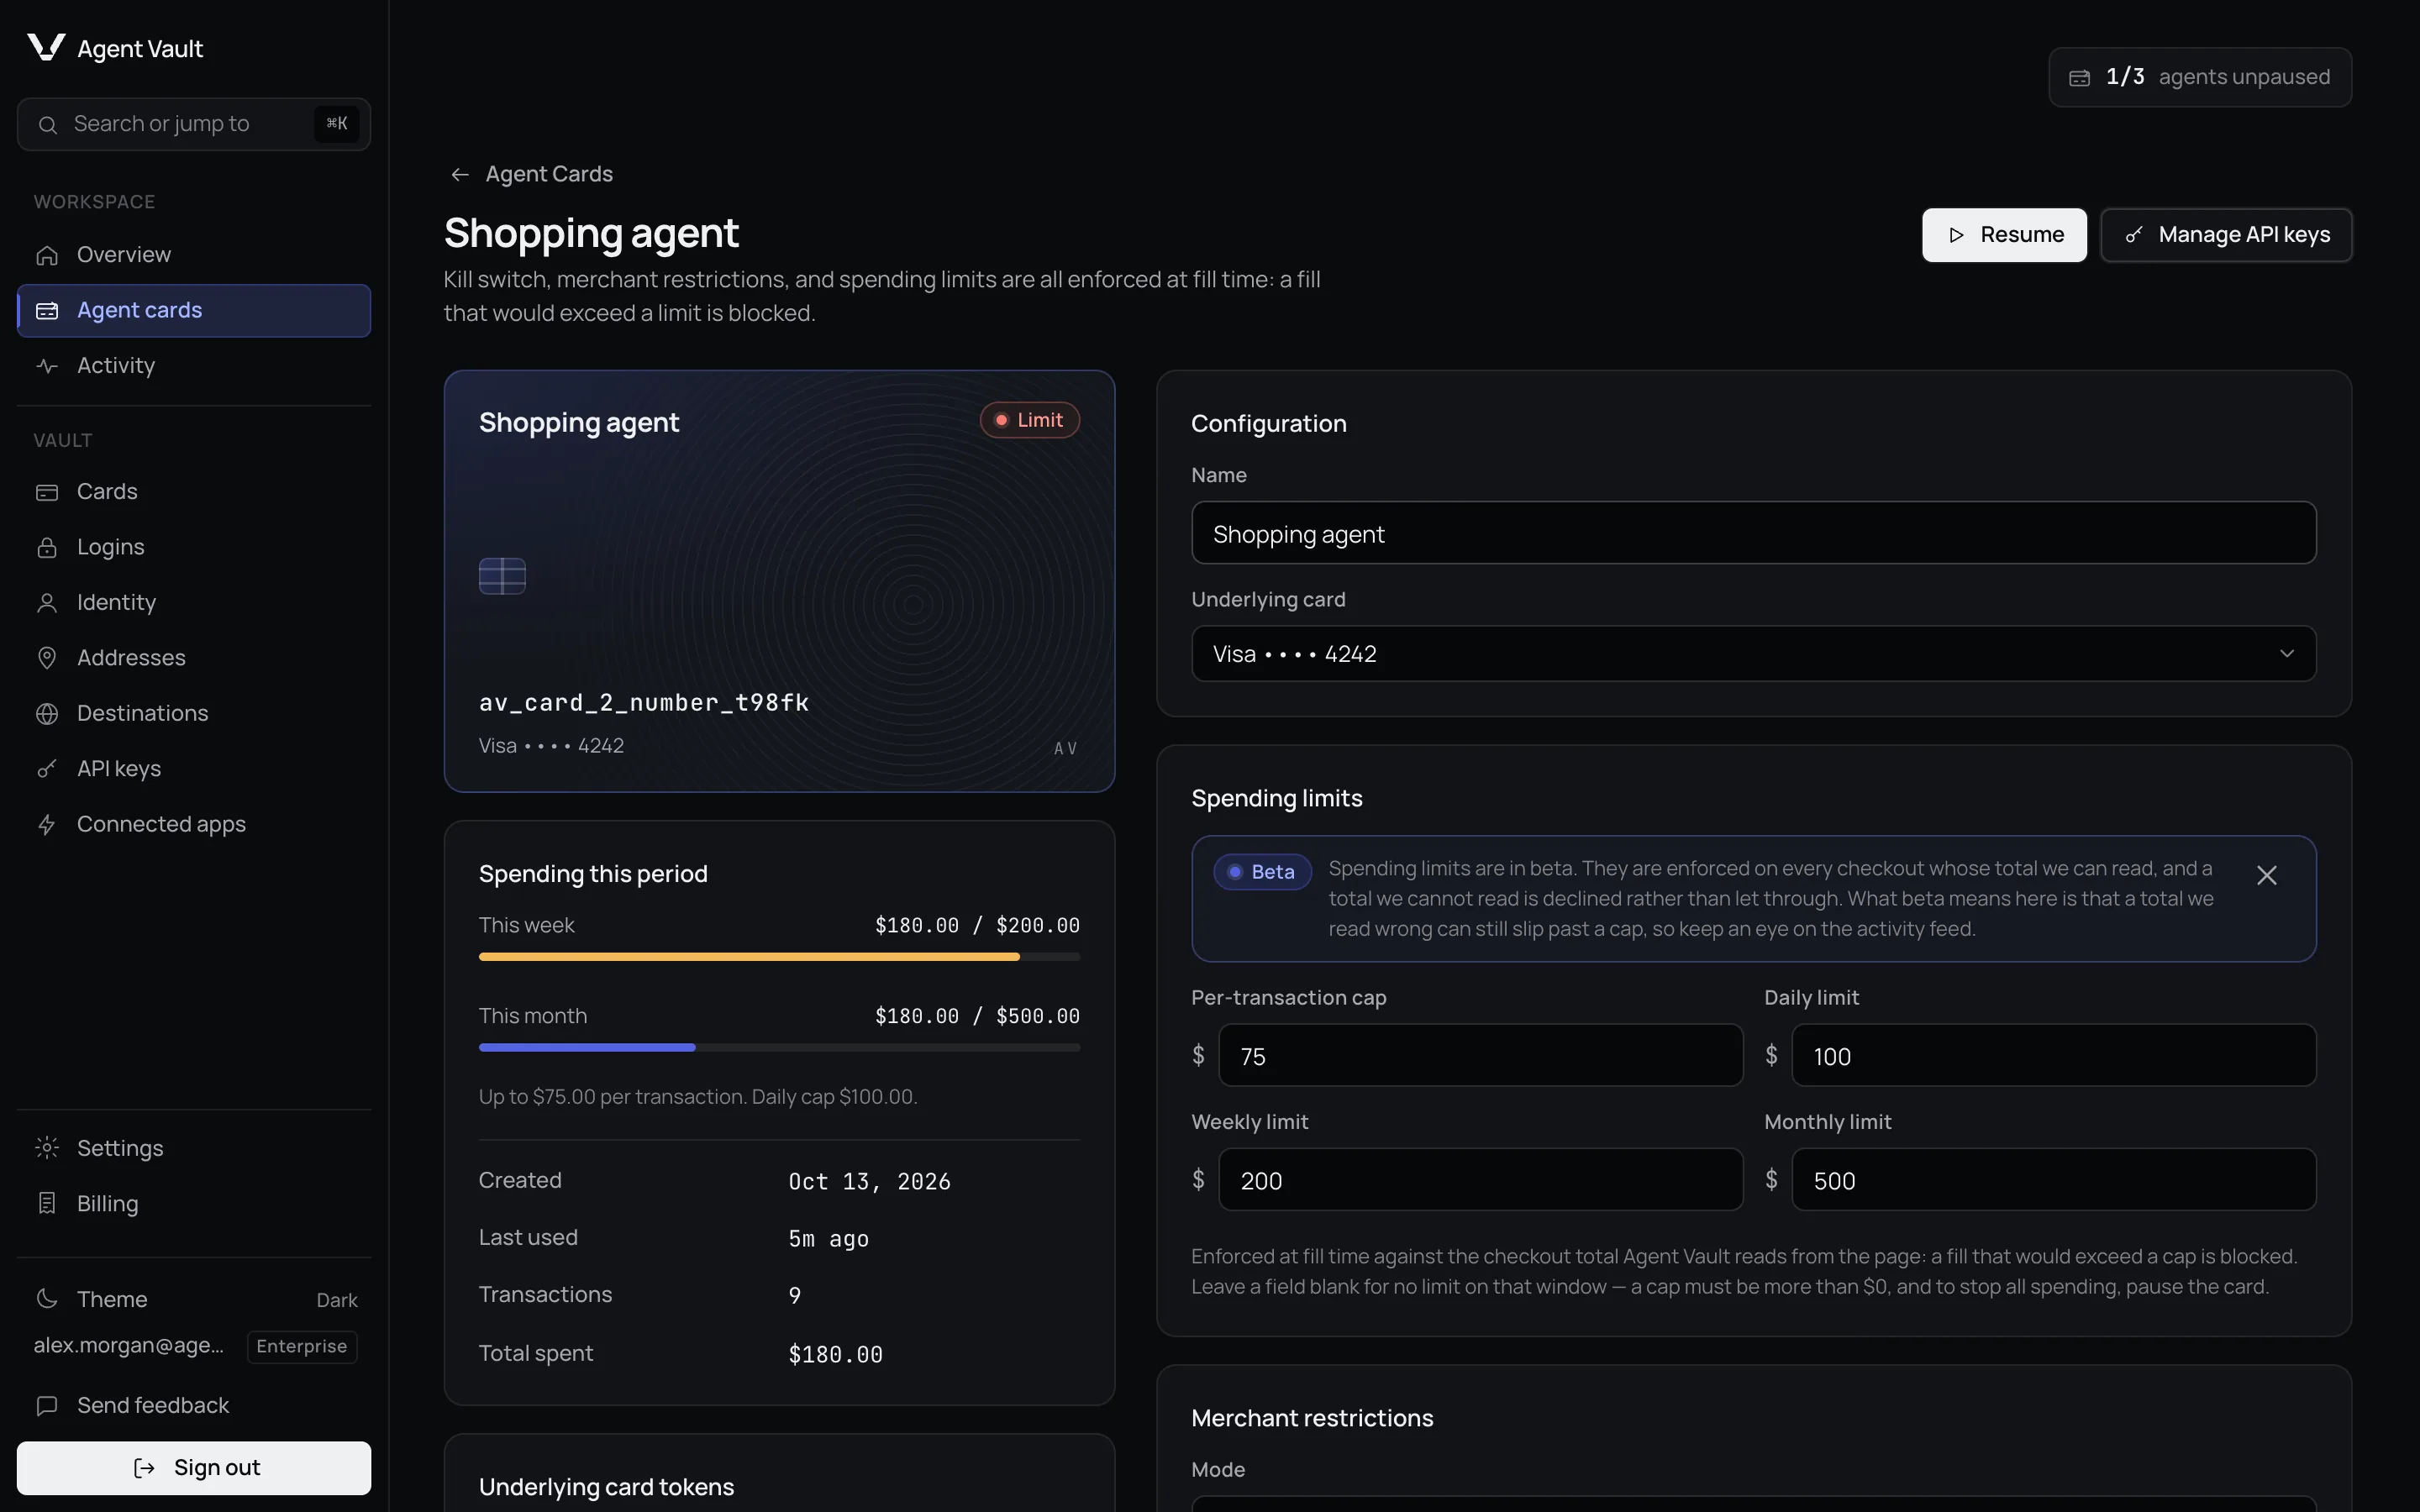
Task: Click the Search or jump to field
Action: pos(194,124)
